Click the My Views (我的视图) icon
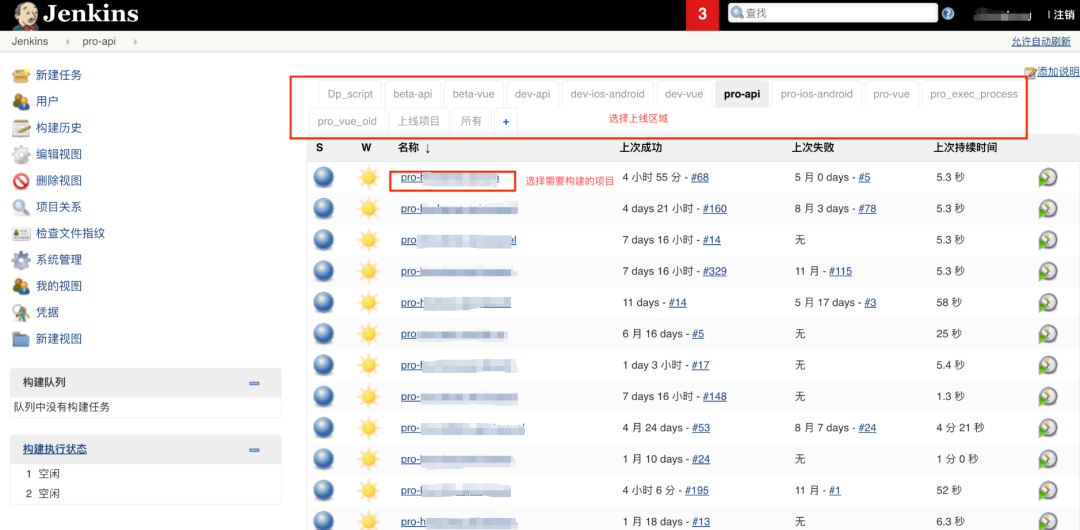The image size is (1080, 530). point(21,286)
